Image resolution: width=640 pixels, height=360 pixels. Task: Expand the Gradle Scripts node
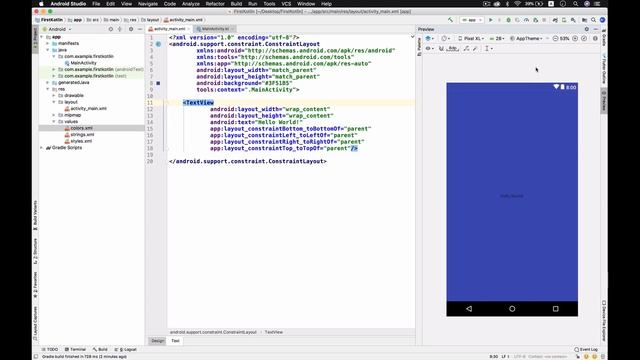click(x=42, y=148)
